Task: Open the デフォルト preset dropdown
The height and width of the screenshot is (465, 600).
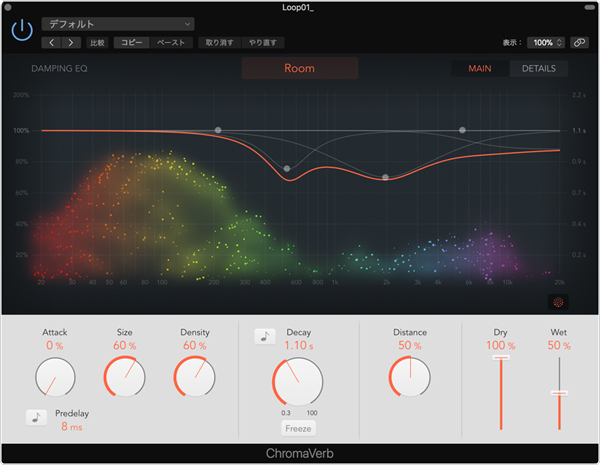Action: 118,24
